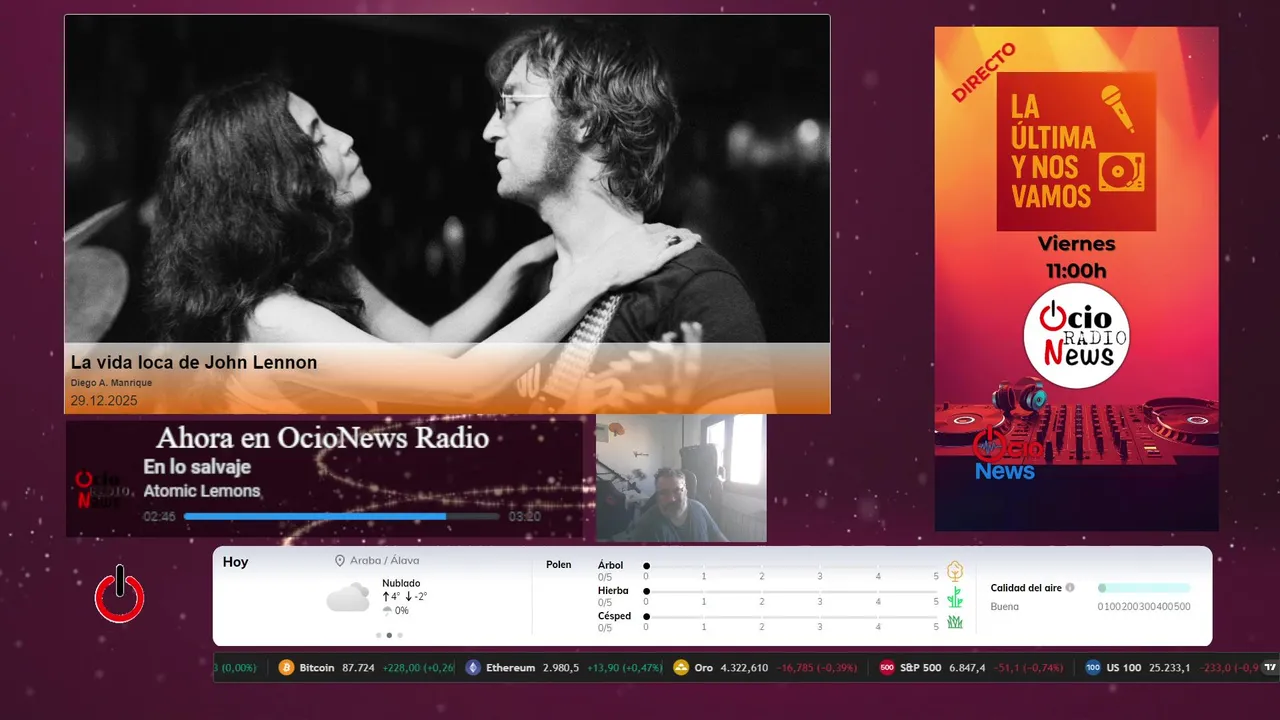This screenshot has height=720, width=1280.
Task: Click the cloudy weather icon
Action: pyautogui.click(x=348, y=598)
